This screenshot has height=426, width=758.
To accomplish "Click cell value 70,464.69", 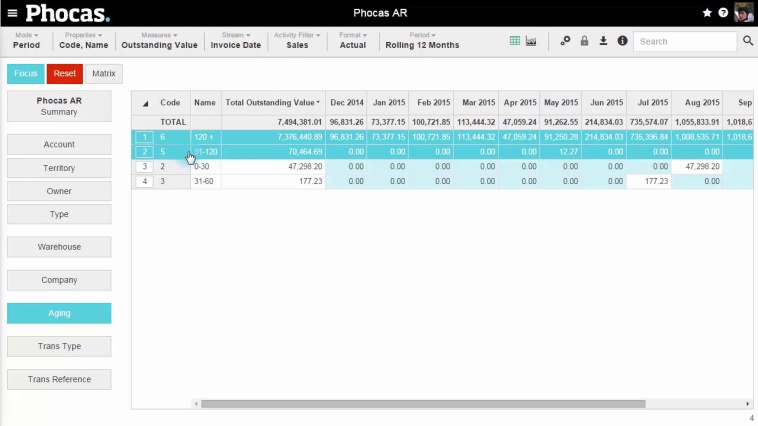I will (305, 152).
